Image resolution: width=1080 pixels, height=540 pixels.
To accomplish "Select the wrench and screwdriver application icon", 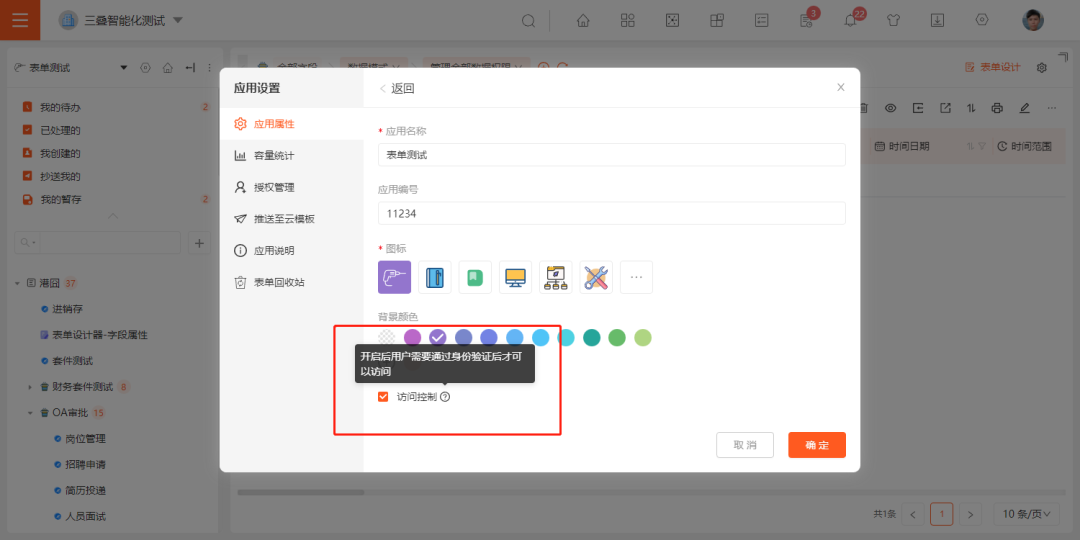I will [x=596, y=277].
